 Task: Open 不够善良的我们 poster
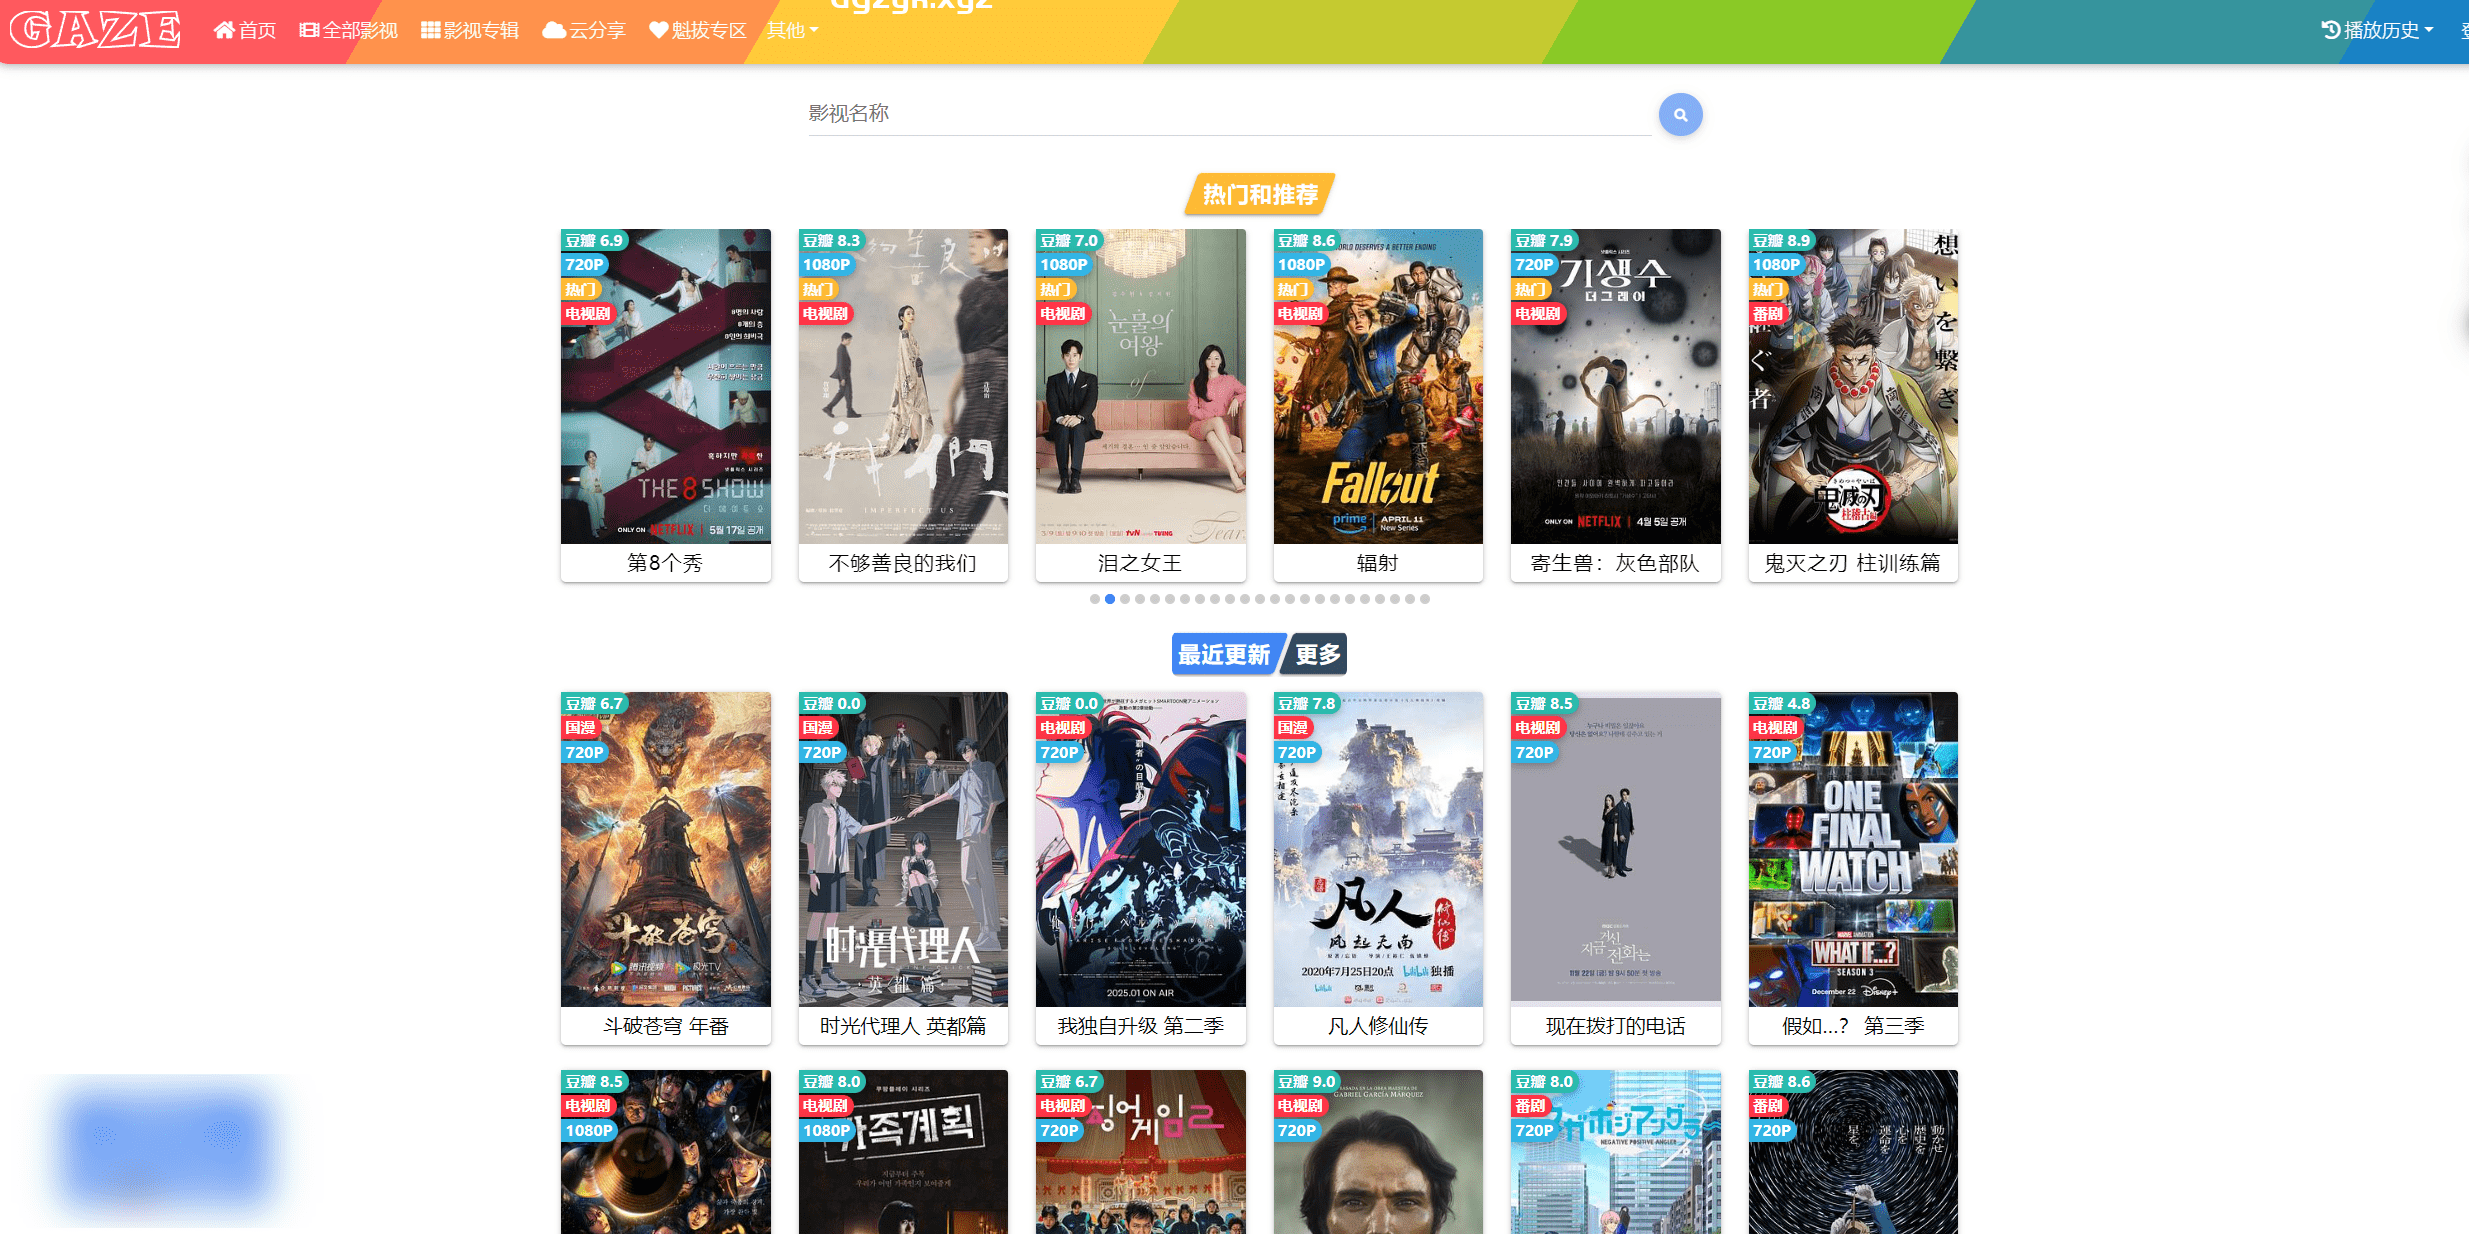tap(903, 387)
